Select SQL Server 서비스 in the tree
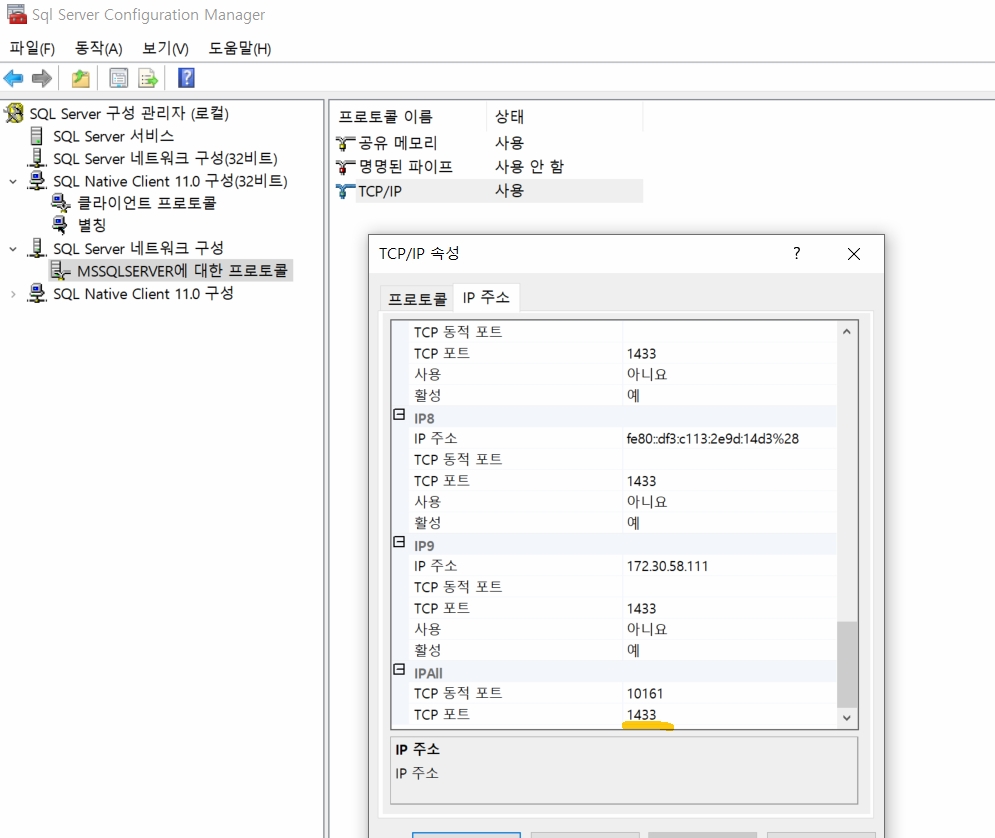 pyautogui.click(x=113, y=136)
